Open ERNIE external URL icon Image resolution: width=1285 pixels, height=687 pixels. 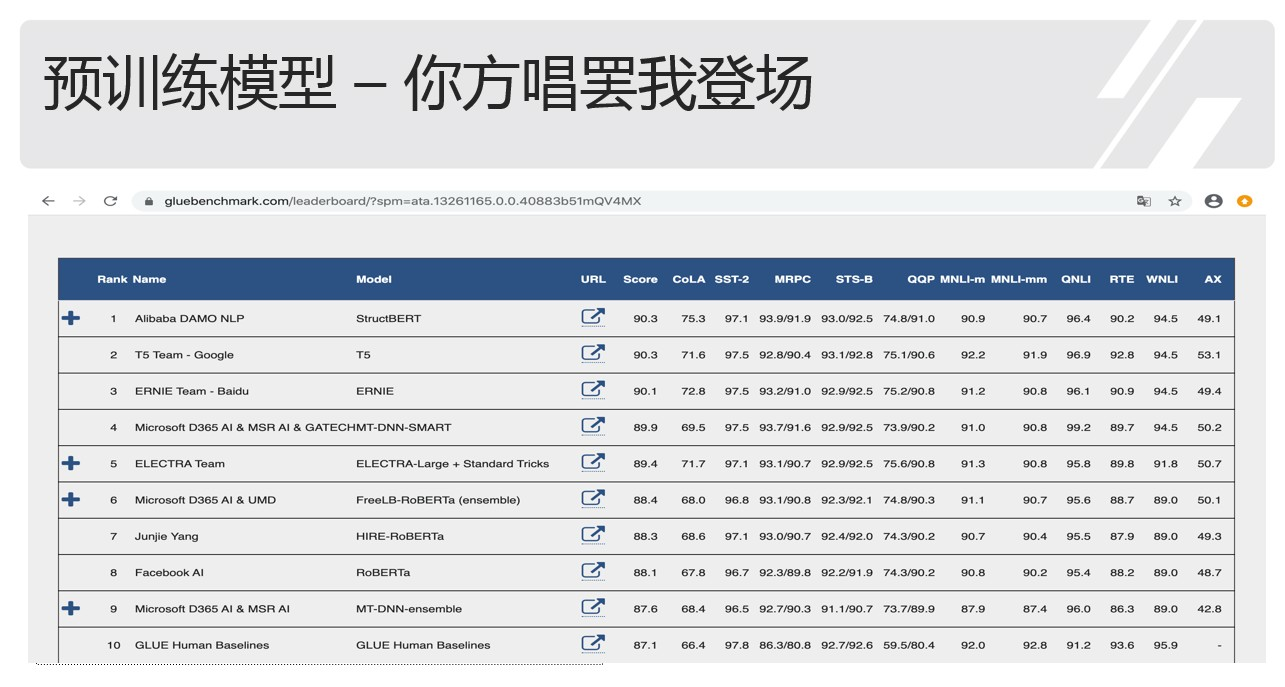click(593, 389)
